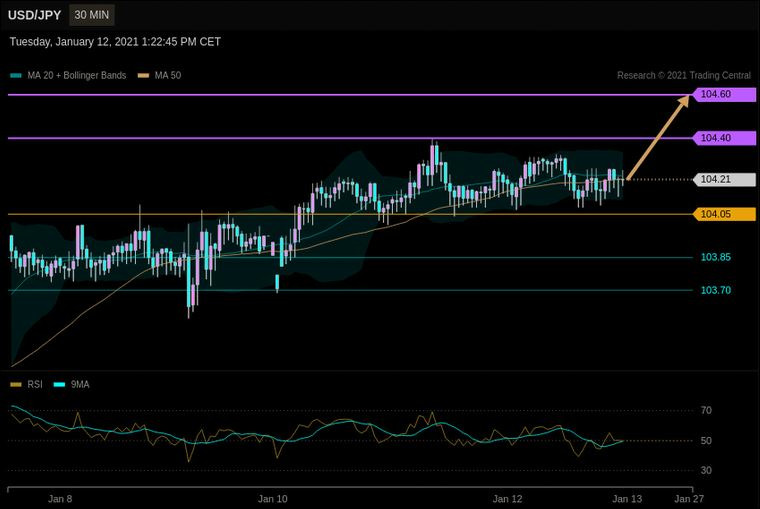
Task: Click the USD/JPY symbol title
Action: [x=34, y=15]
